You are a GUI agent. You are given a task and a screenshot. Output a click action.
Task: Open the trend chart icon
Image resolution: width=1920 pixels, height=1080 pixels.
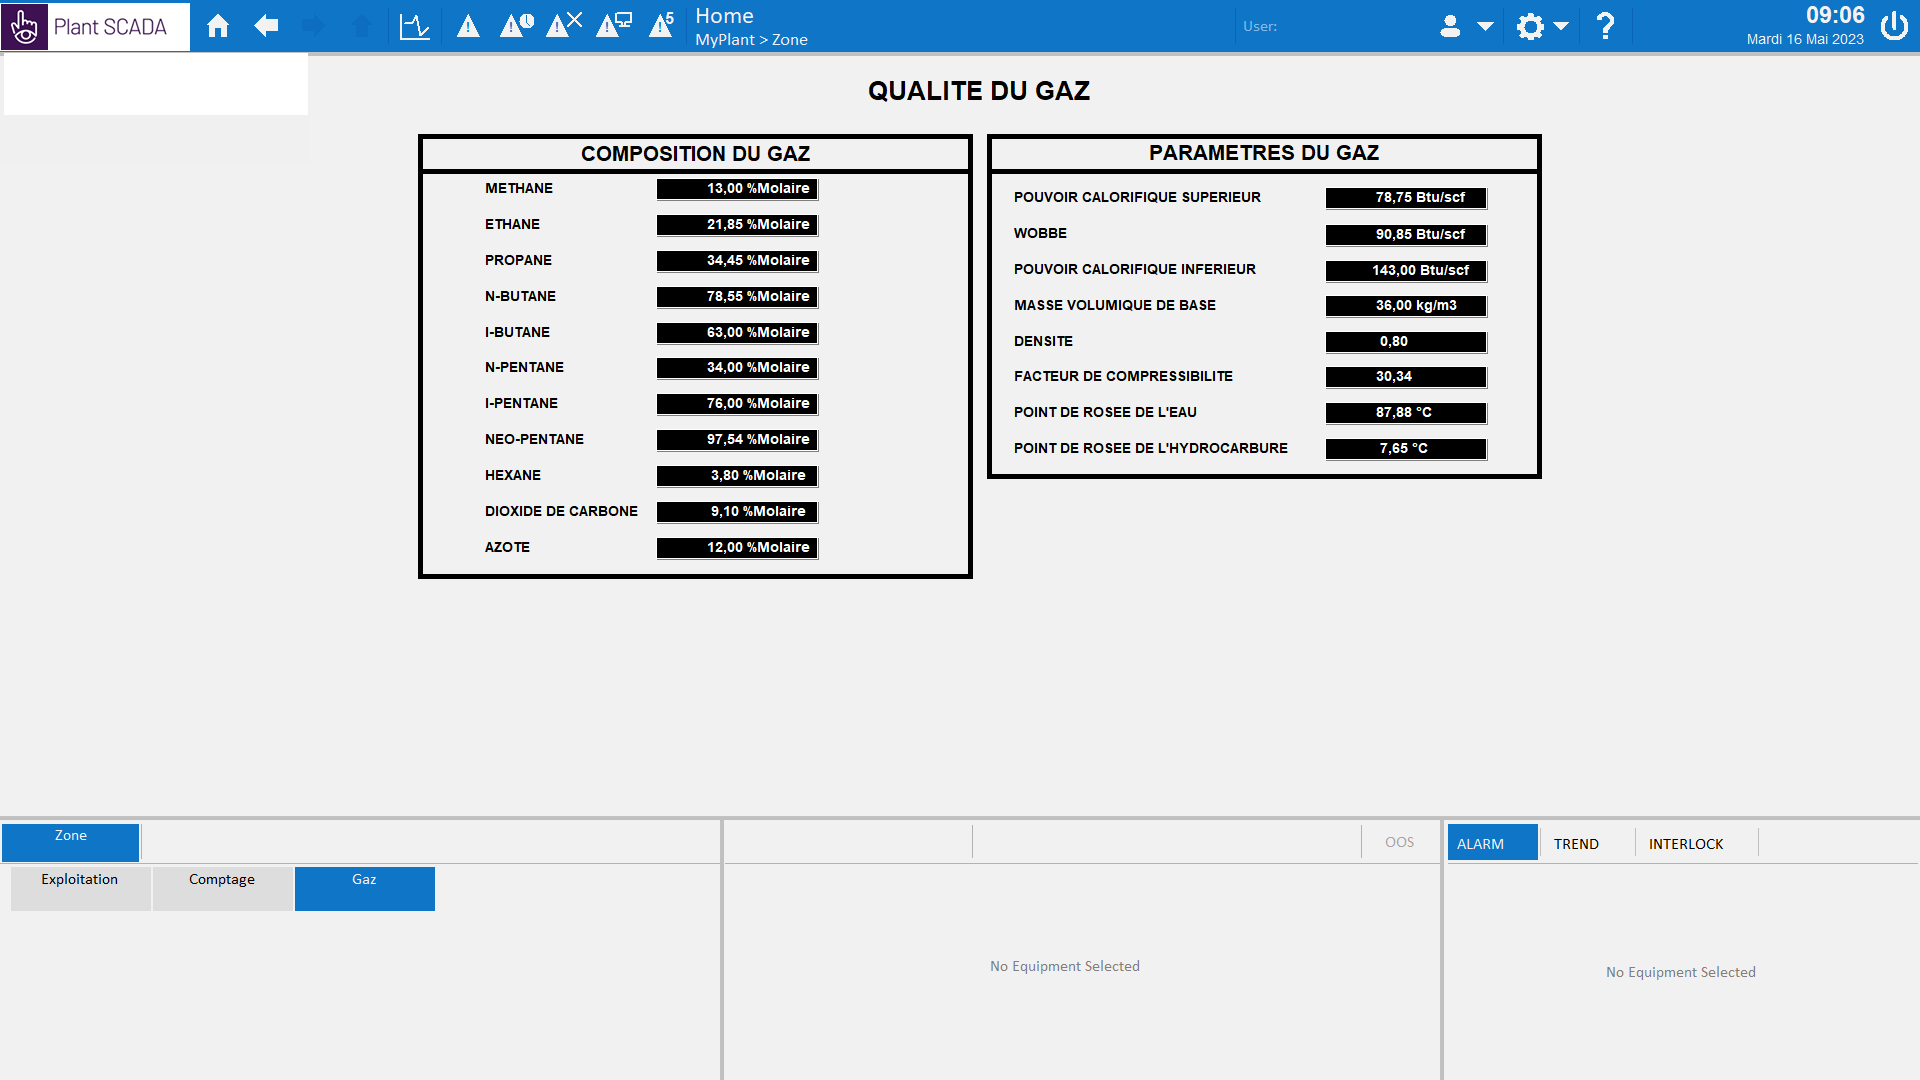(x=414, y=26)
